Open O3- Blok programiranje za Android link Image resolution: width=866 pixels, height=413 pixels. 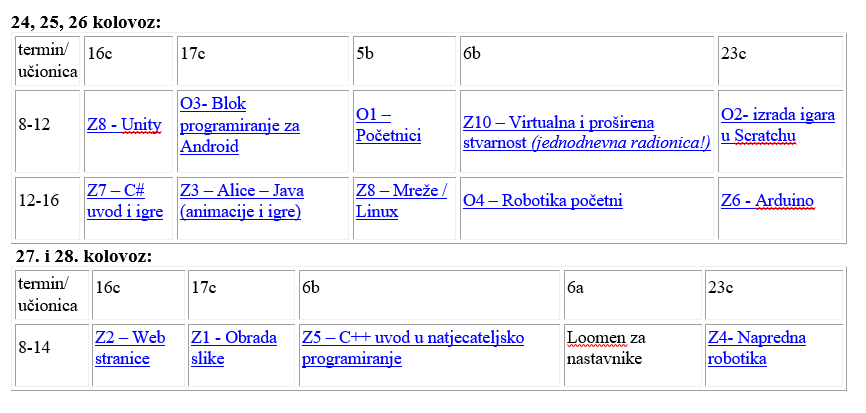point(240,125)
